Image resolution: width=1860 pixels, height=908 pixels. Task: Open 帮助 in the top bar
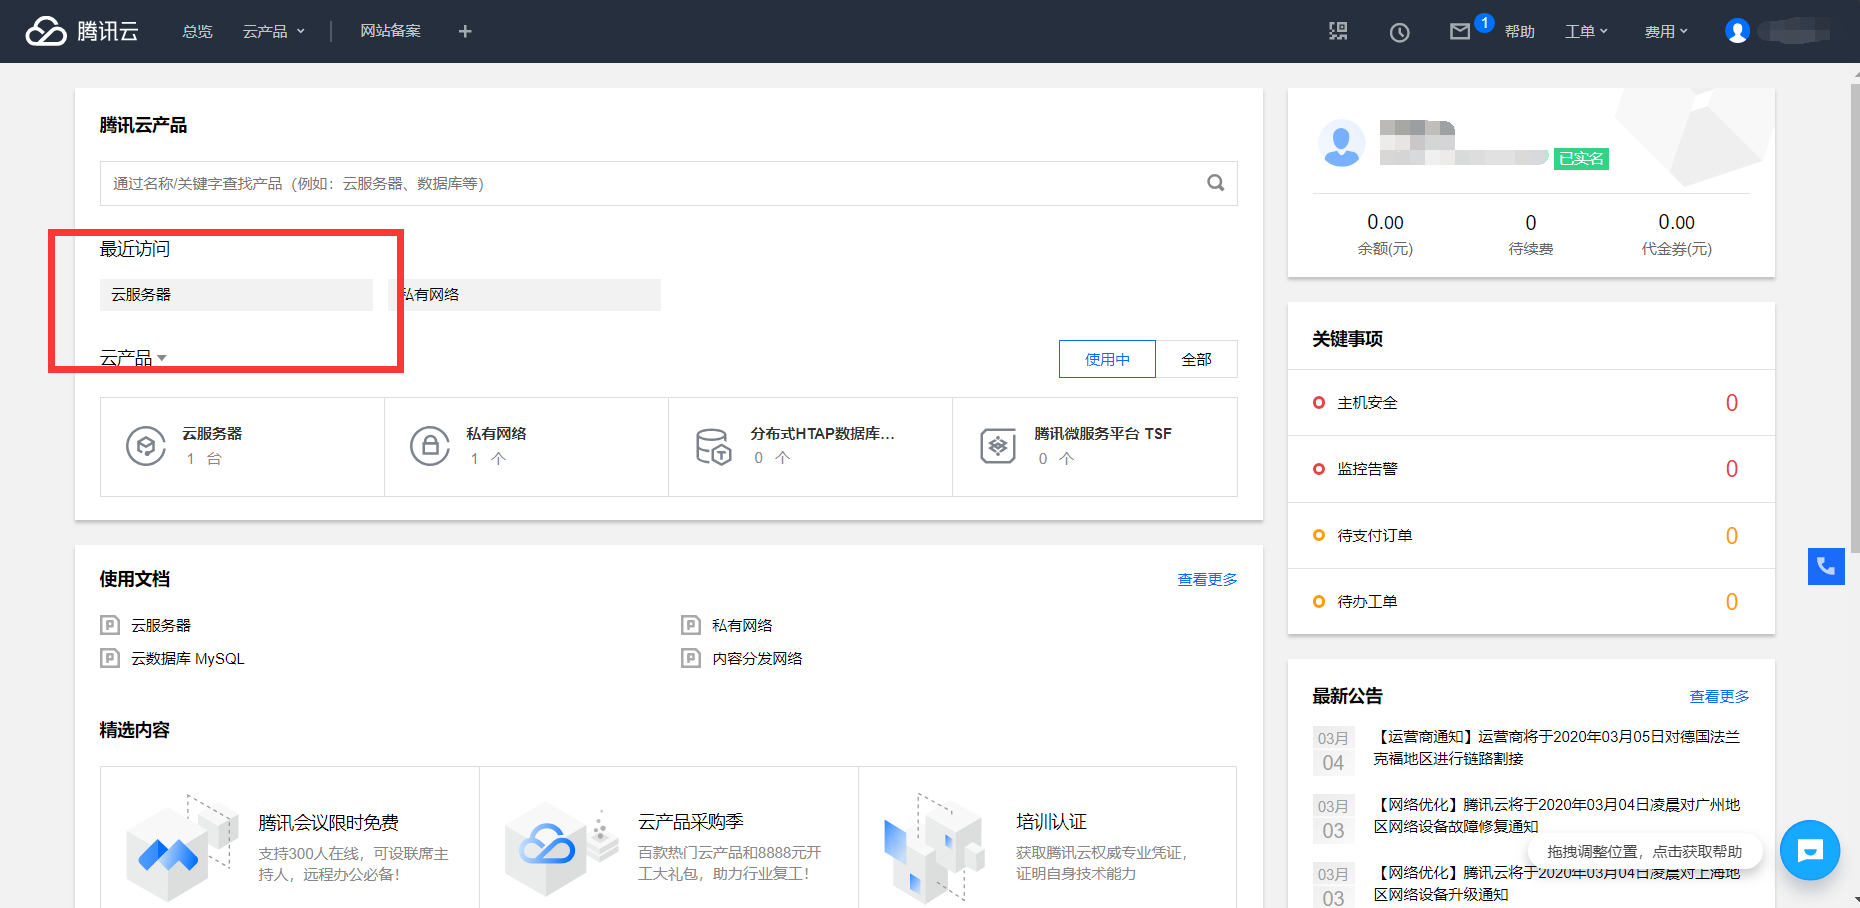[x=1520, y=31]
